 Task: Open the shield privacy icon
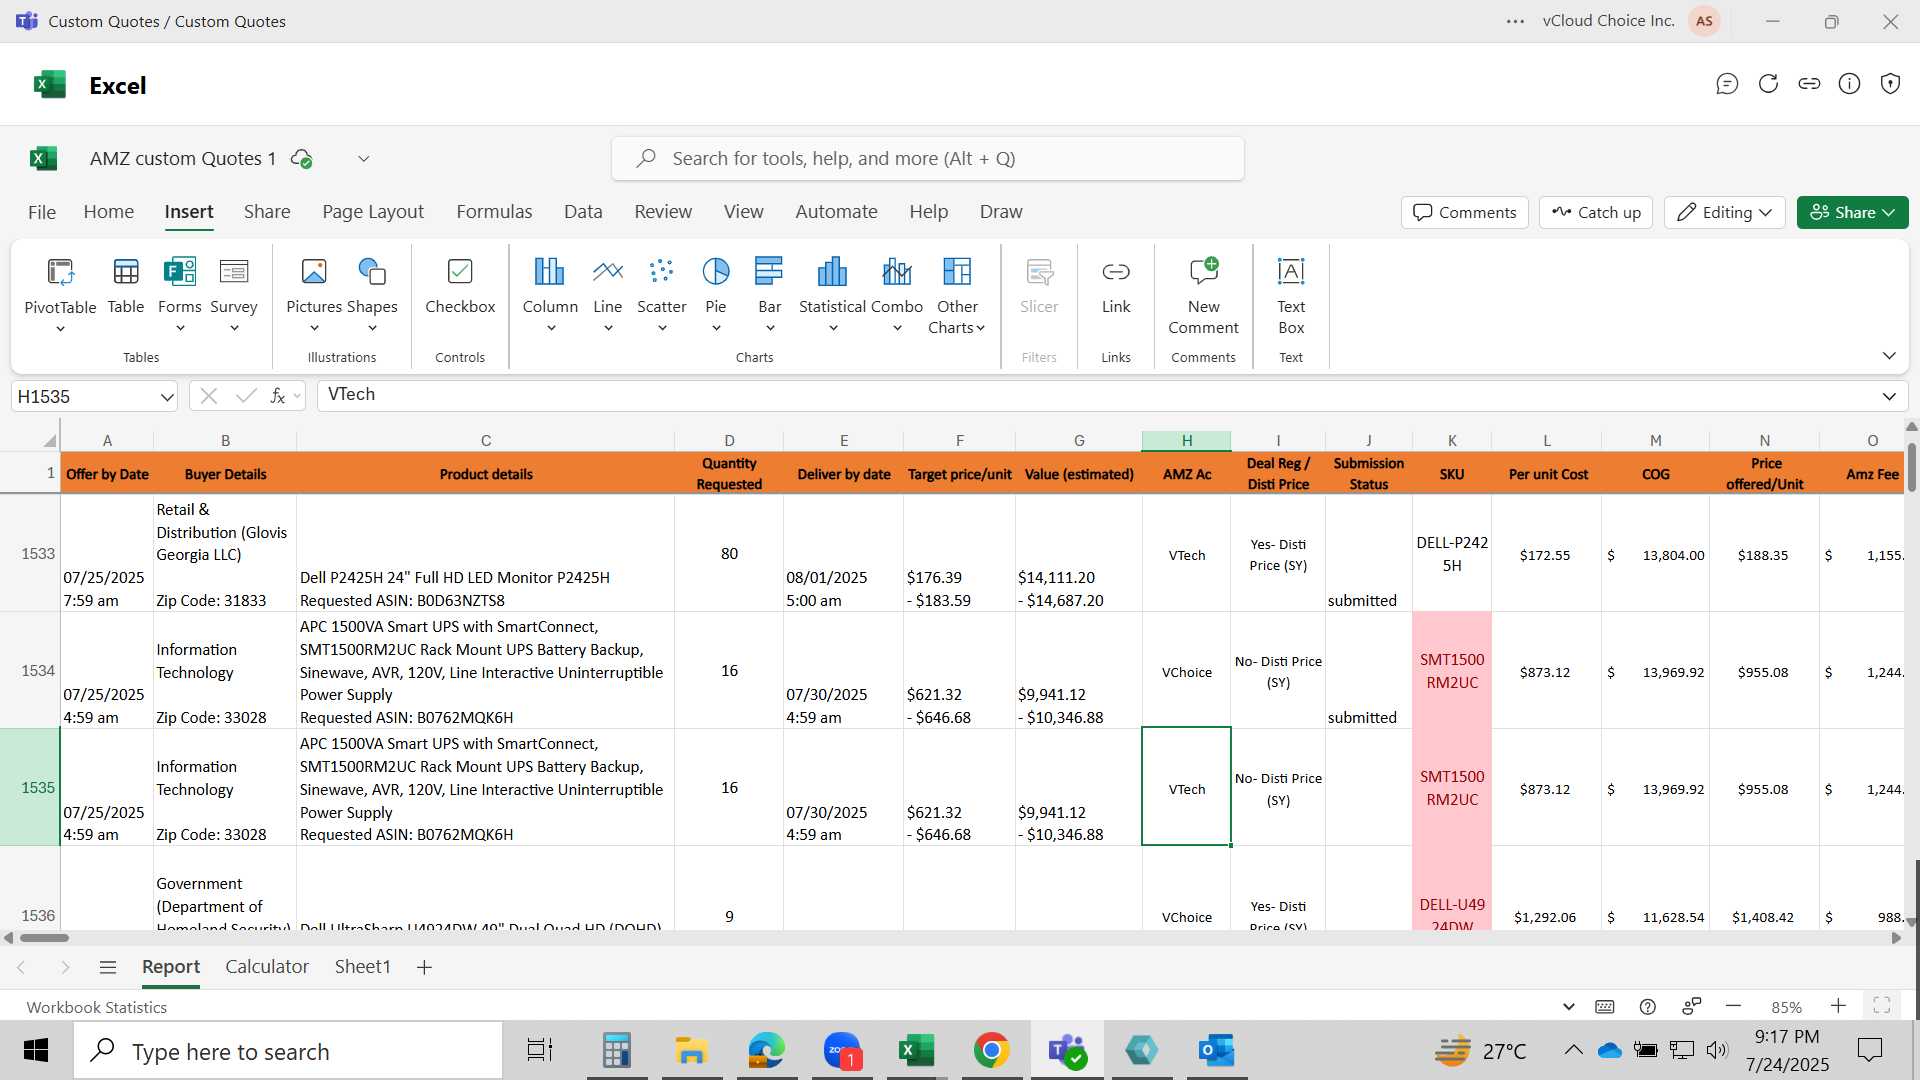pyautogui.click(x=1890, y=84)
